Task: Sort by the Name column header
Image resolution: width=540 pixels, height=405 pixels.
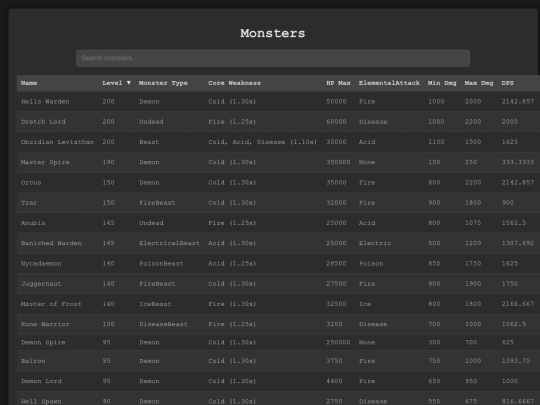Action: pos(29,83)
